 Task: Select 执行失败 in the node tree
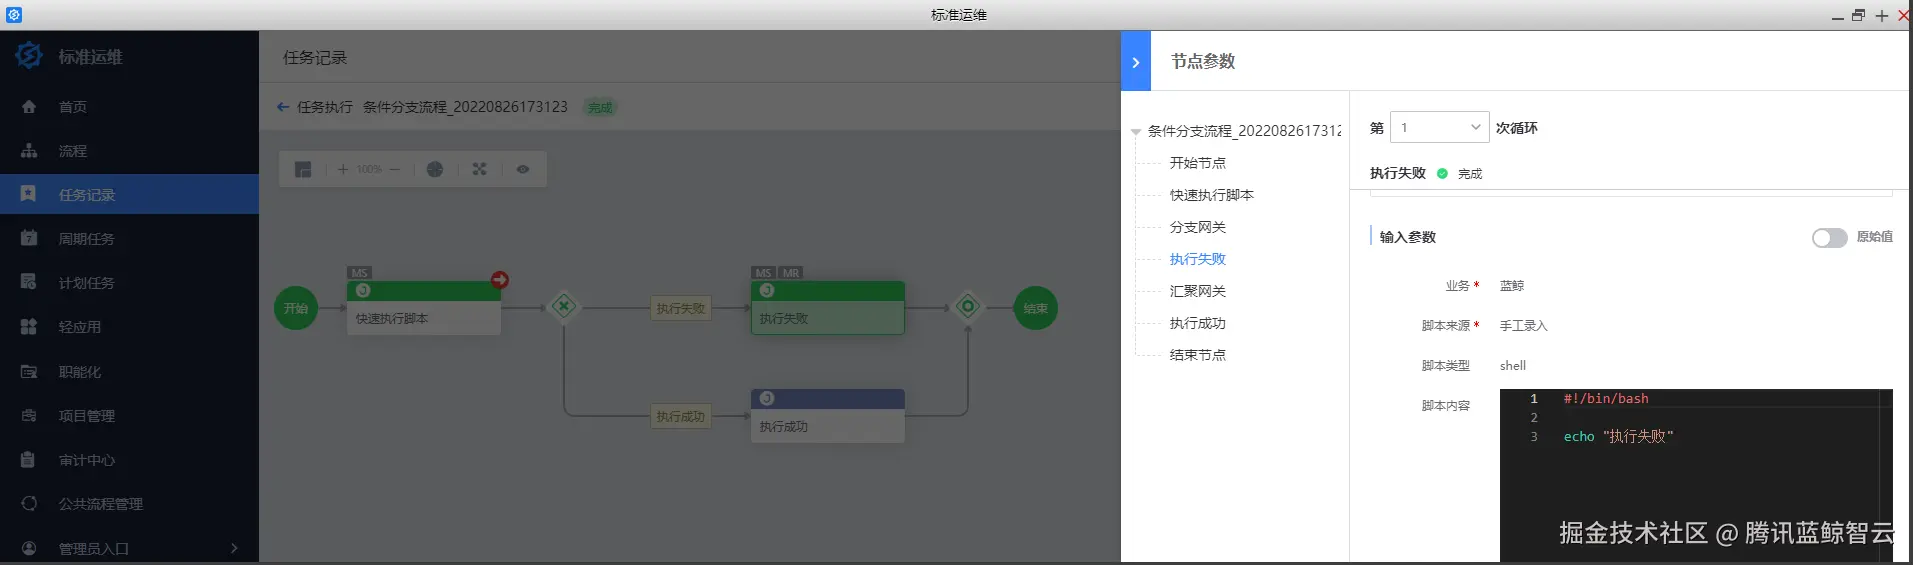coord(1198,259)
